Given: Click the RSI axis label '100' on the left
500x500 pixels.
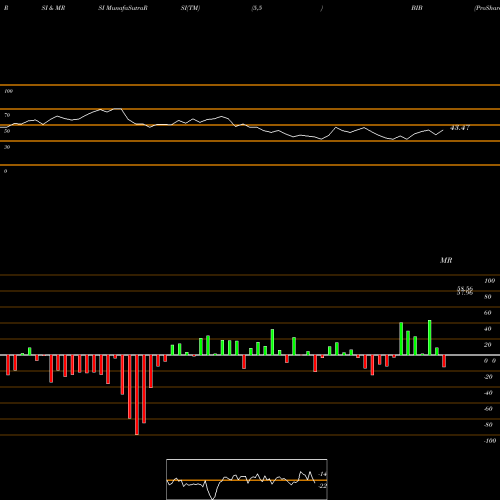Looking at the screenshot, I should 8,91.
